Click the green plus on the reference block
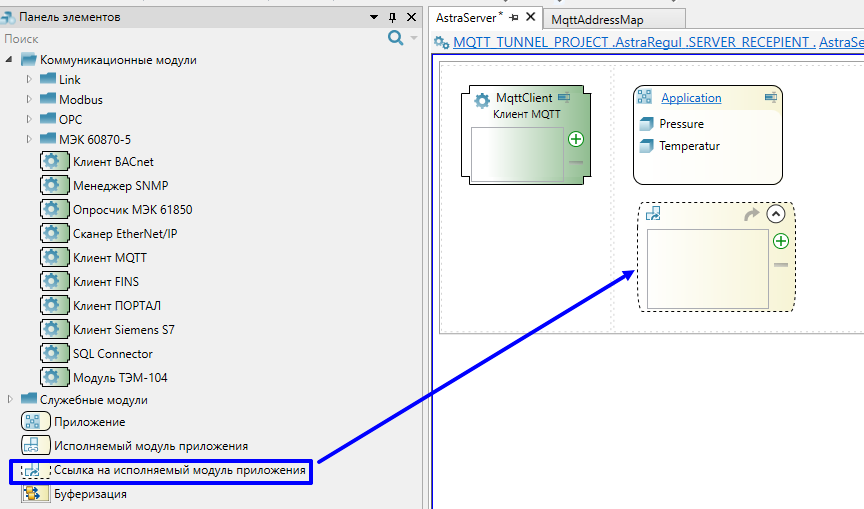This screenshot has width=864, height=509. point(781,241)
